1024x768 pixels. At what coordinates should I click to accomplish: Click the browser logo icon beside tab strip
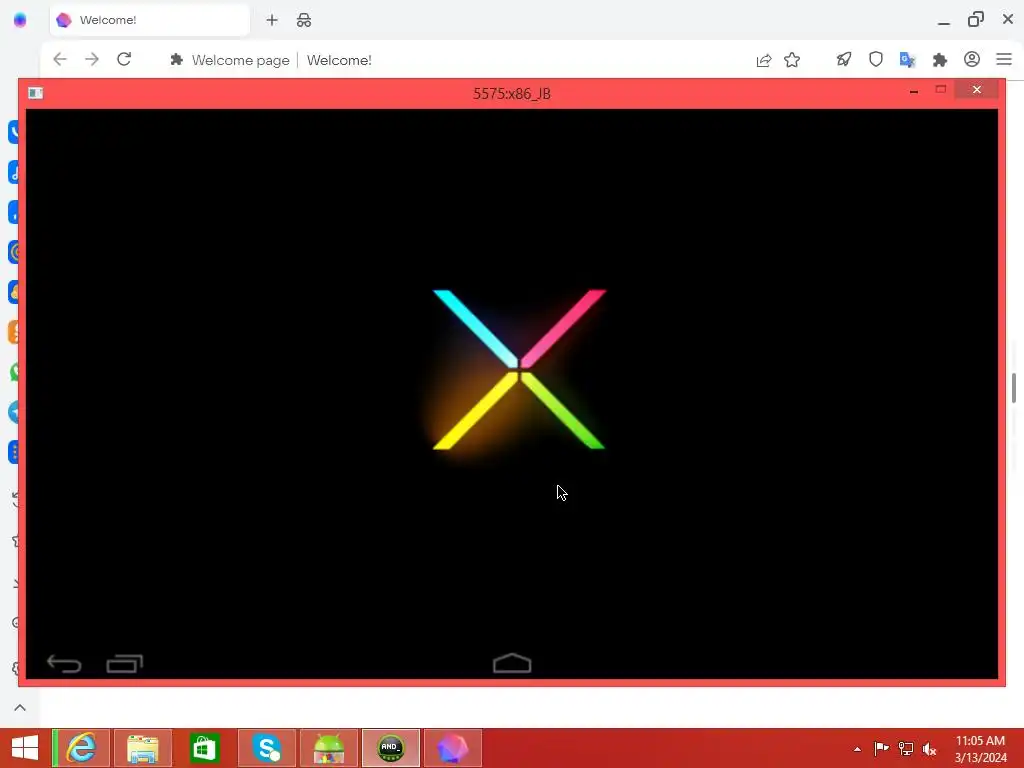coord(20,20)
